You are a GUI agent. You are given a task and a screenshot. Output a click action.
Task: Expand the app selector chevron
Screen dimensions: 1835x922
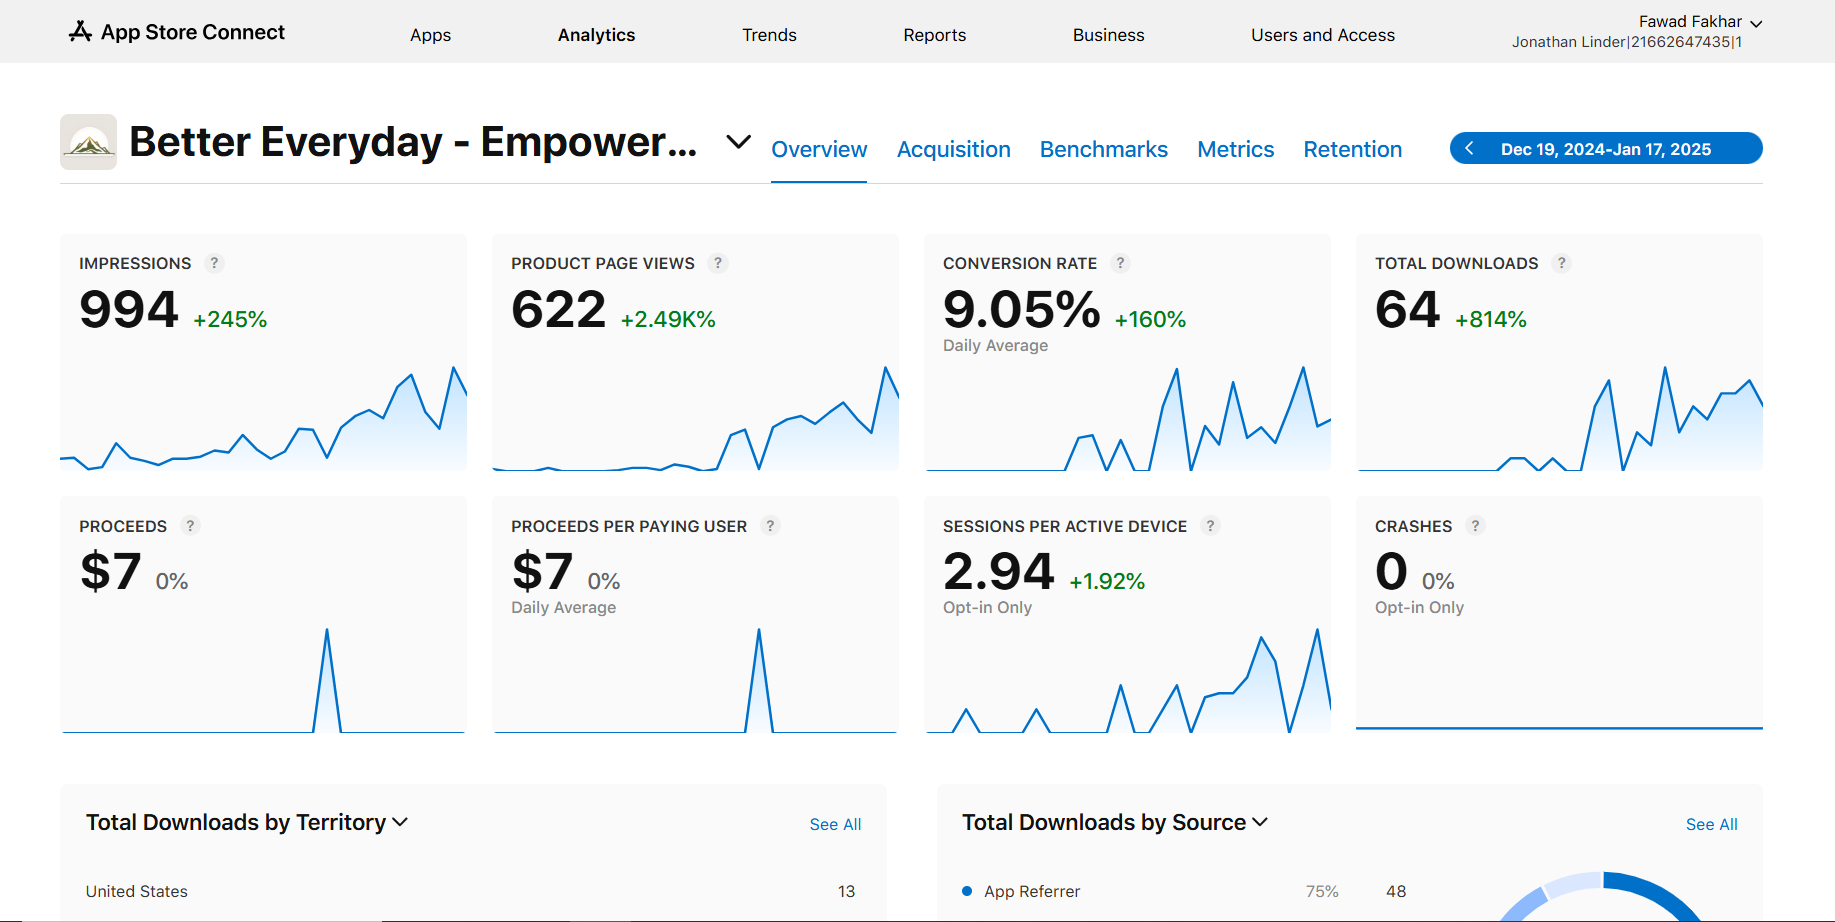(738, 142)
